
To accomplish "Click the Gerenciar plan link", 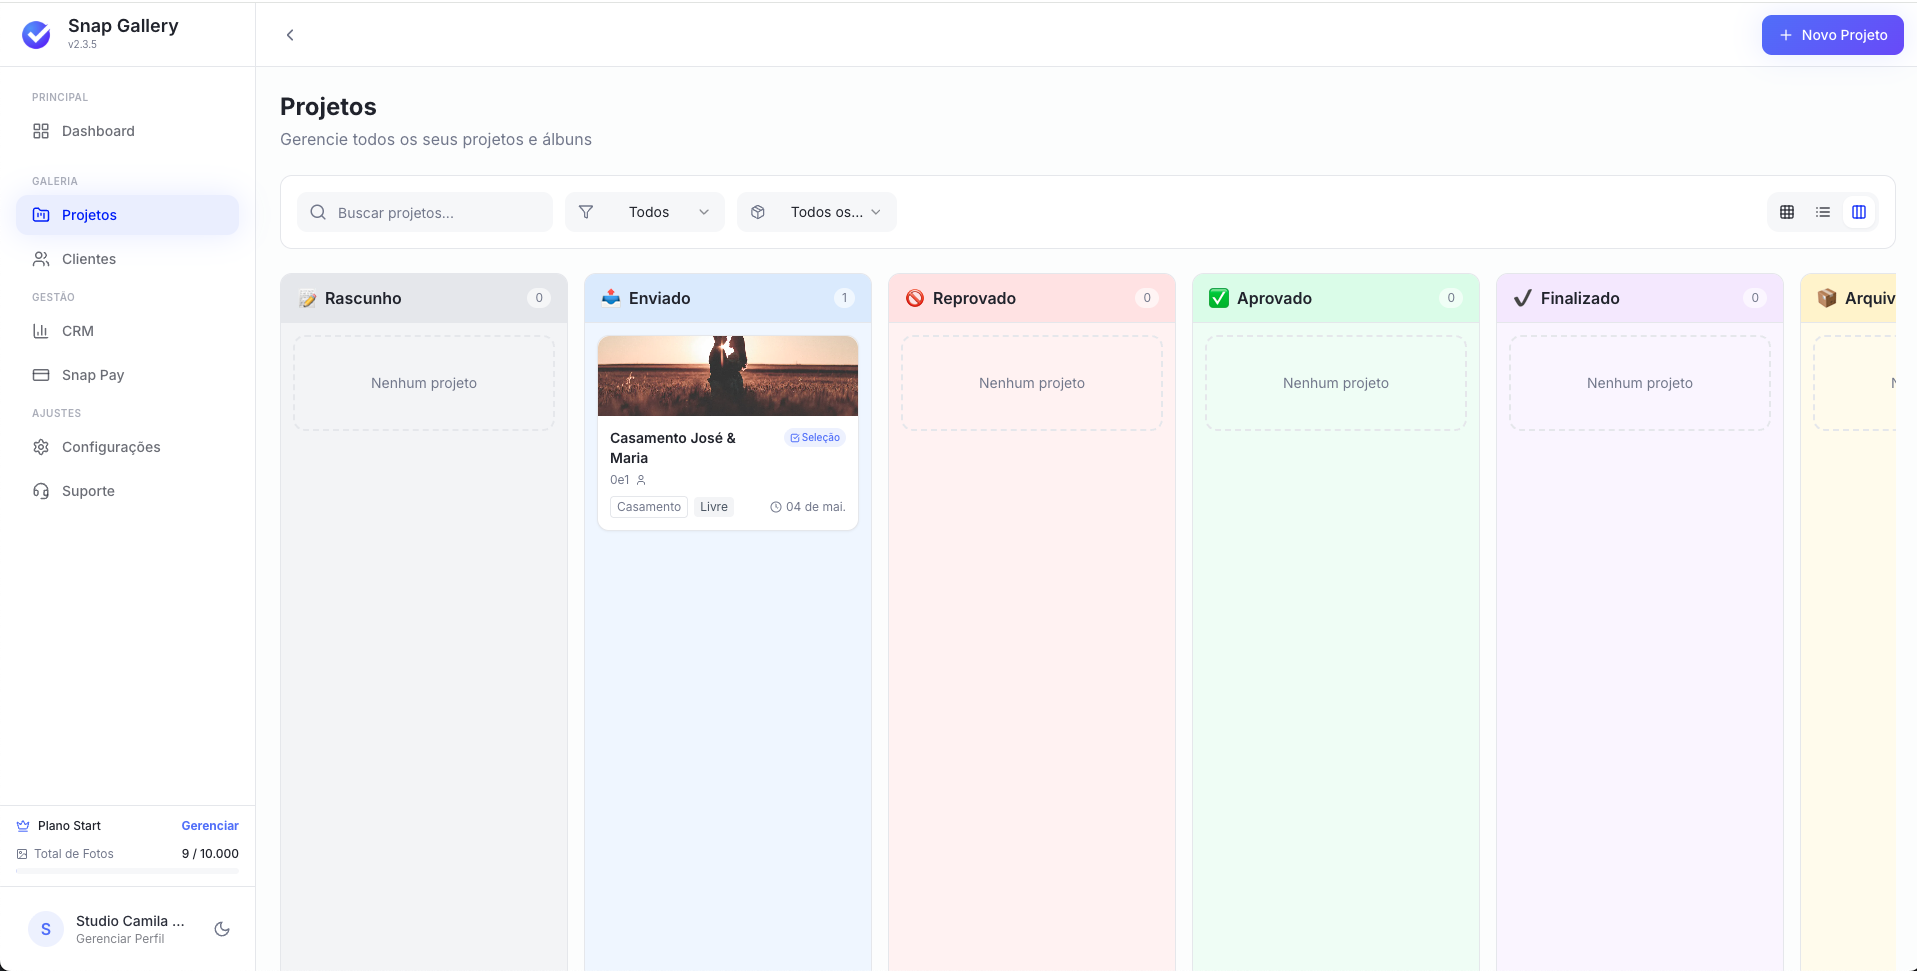I will coord(210,826).
